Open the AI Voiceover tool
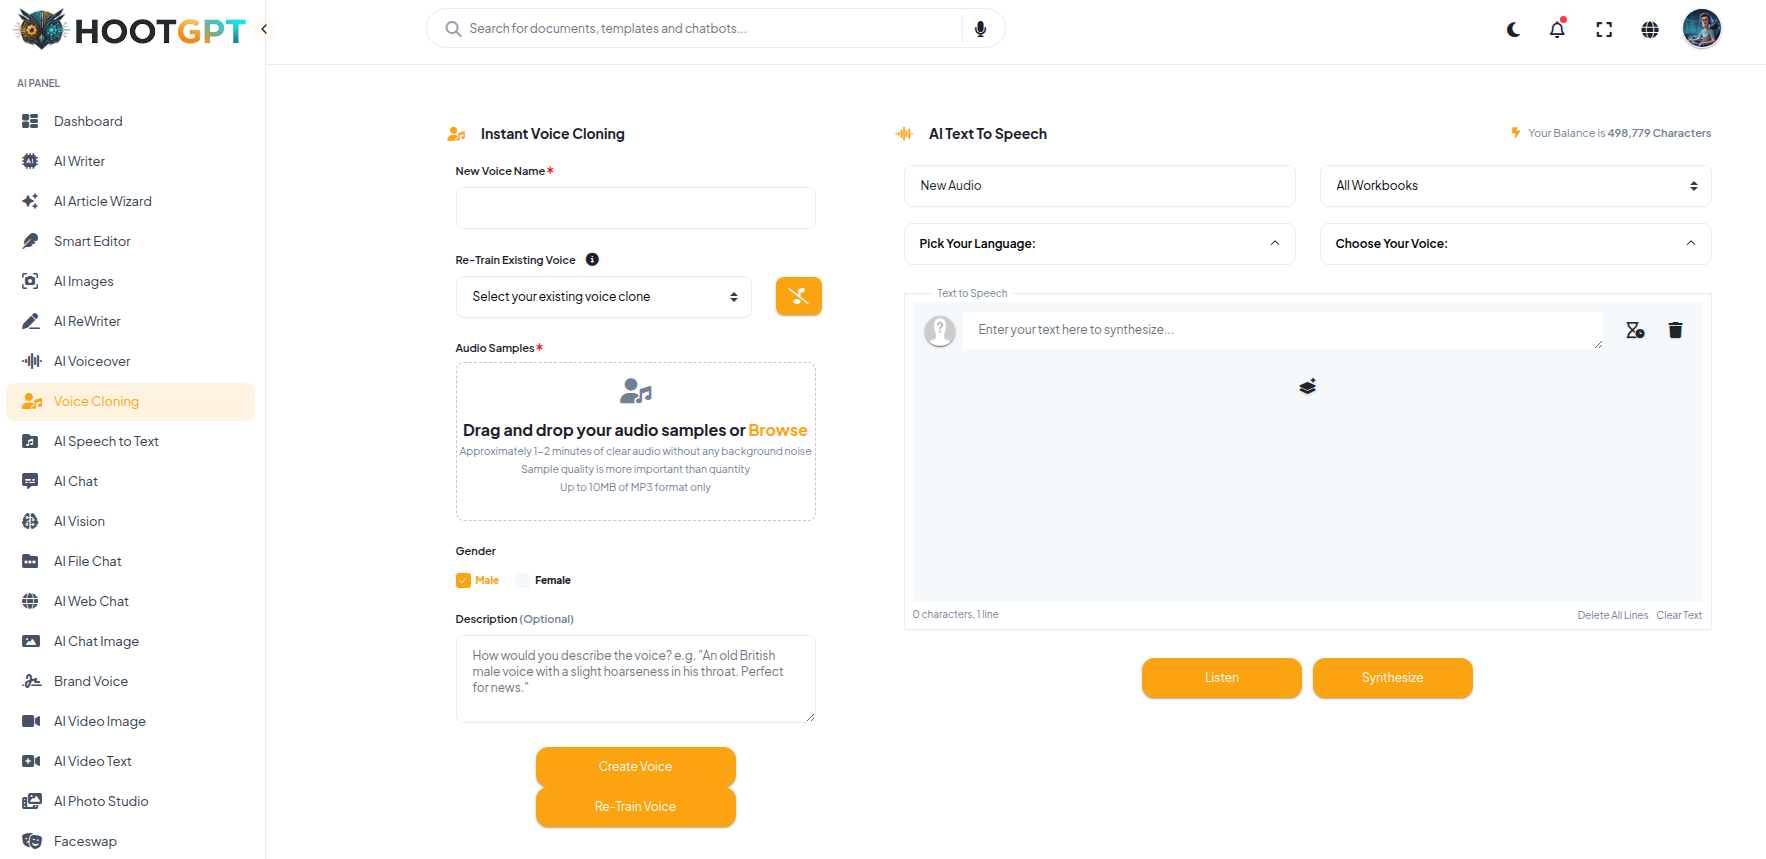 [x=88, y=361]
